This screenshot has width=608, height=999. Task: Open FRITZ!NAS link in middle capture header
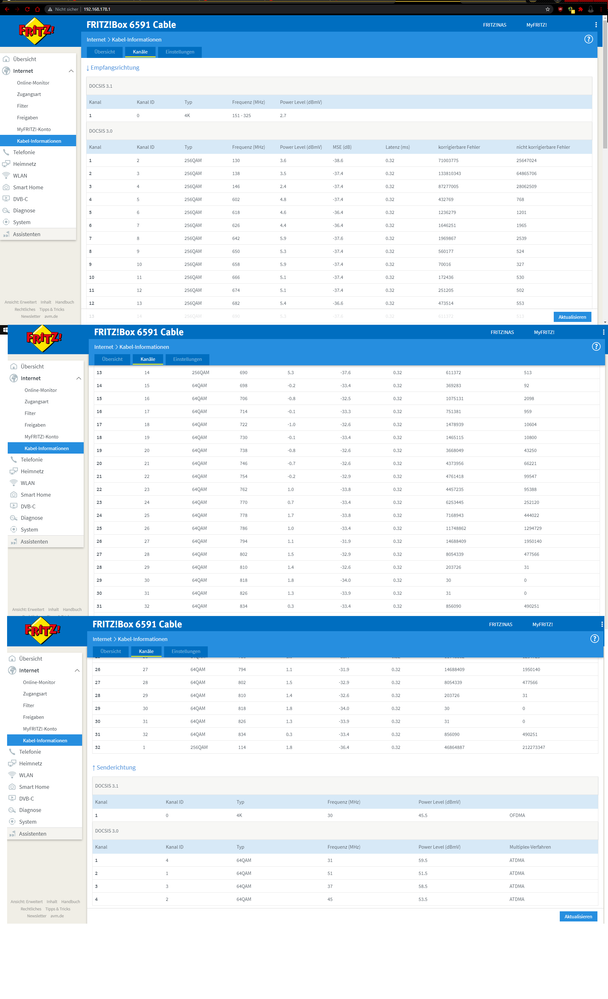tap(502, 333)
